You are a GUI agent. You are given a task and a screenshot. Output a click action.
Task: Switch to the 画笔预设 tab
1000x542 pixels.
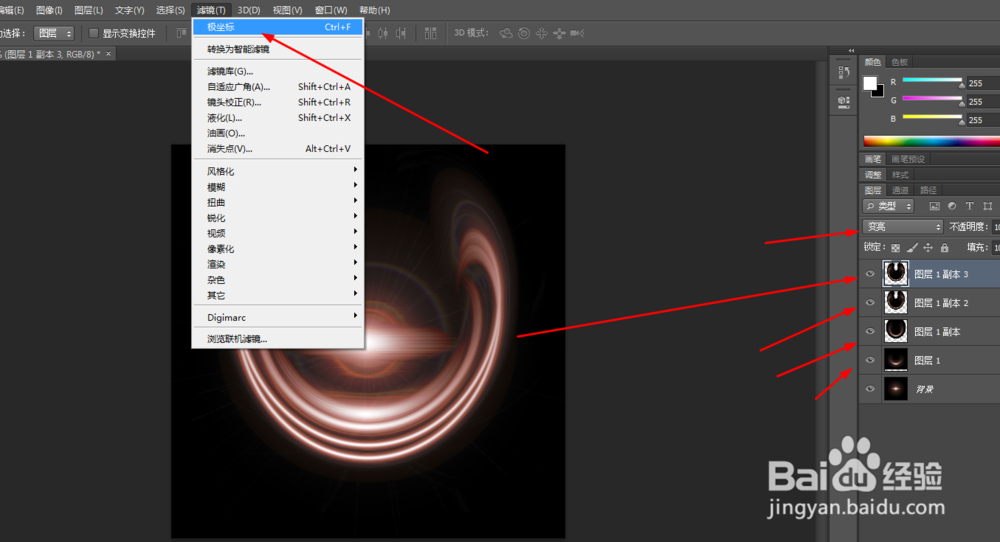pyautogui.click(x=908, y=159)
